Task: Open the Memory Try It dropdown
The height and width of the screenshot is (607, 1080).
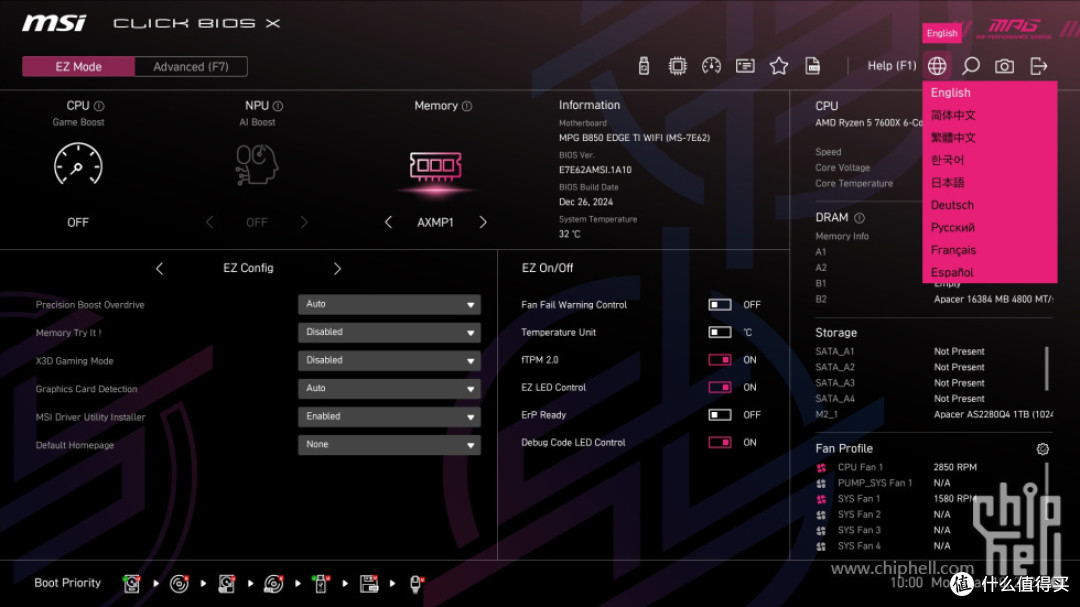Action: [389, 333]
